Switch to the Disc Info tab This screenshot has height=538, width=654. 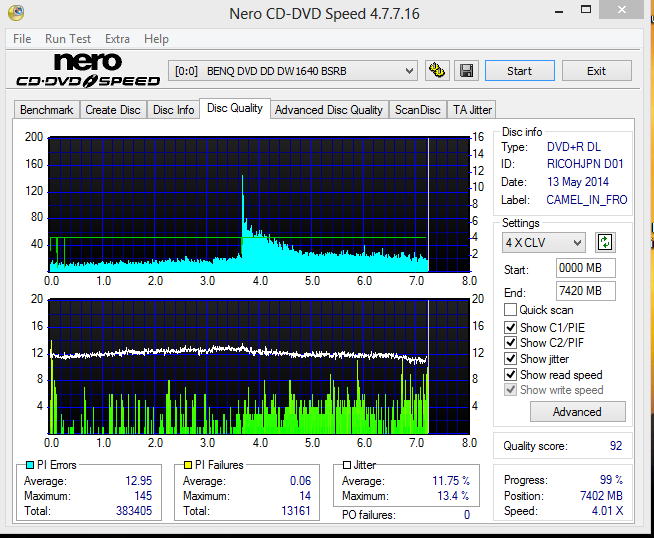pos(174,110)
